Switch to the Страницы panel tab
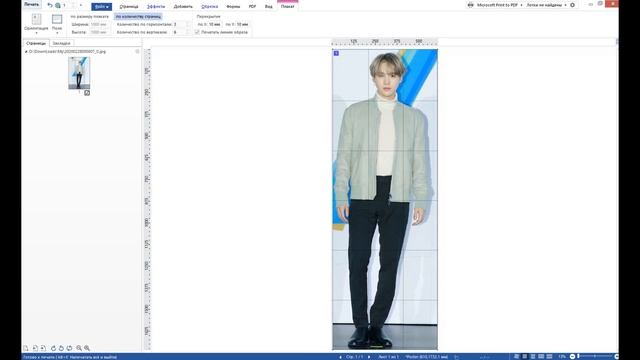Screen dimensions: 640x360 point(36,43)
